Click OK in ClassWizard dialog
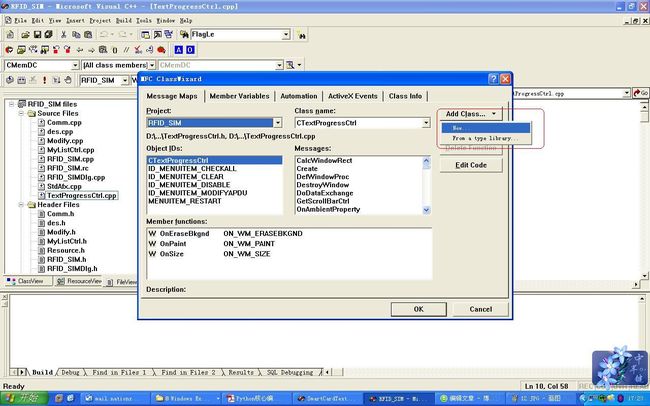The height and width of the screenshot is (406, 650). coord(418,309)
